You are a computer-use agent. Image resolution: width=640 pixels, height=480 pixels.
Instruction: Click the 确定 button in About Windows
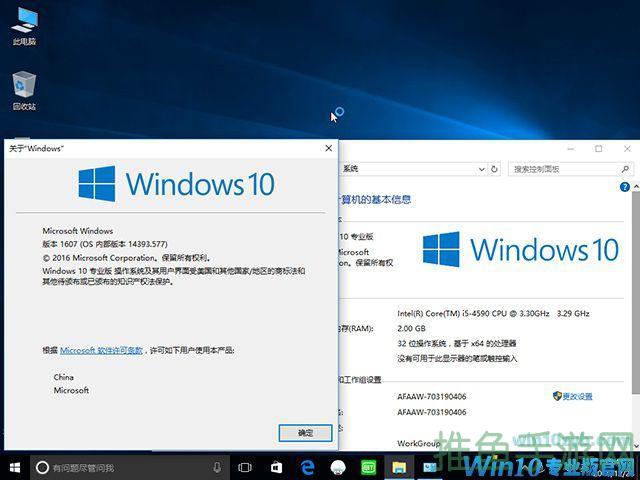click(305, 433)
